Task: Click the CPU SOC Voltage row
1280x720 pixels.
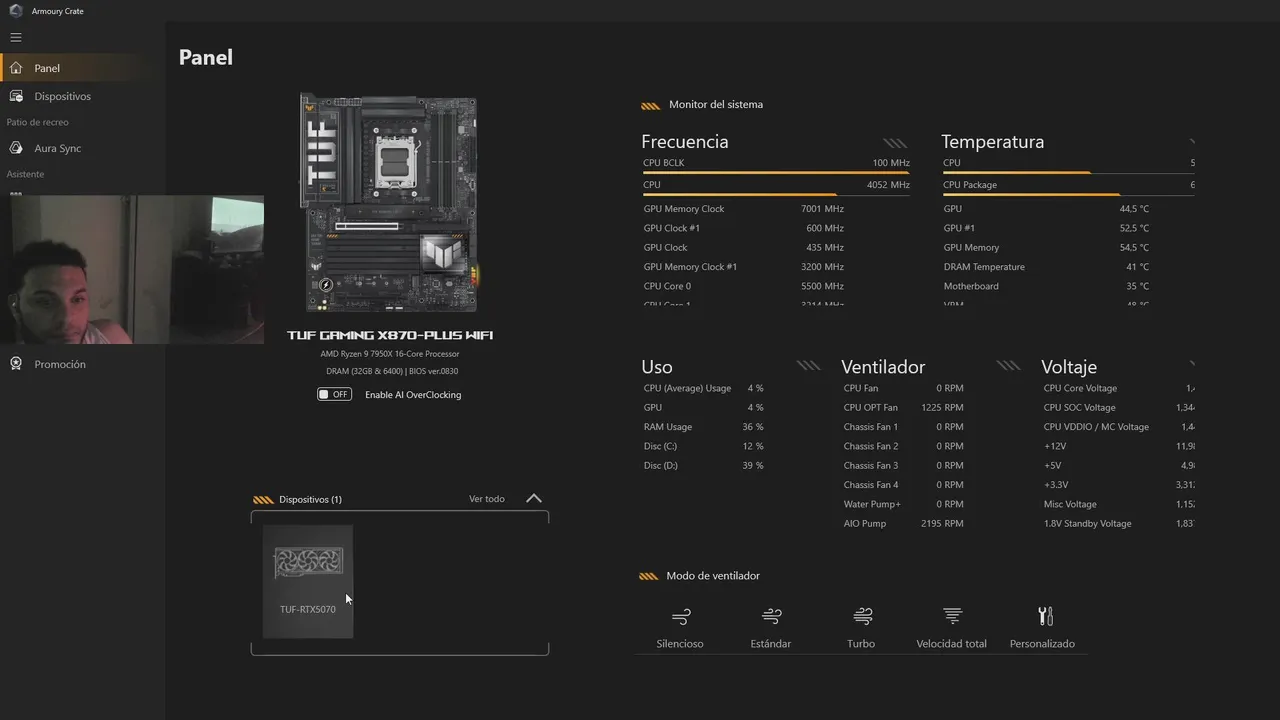Action: 1119,407
